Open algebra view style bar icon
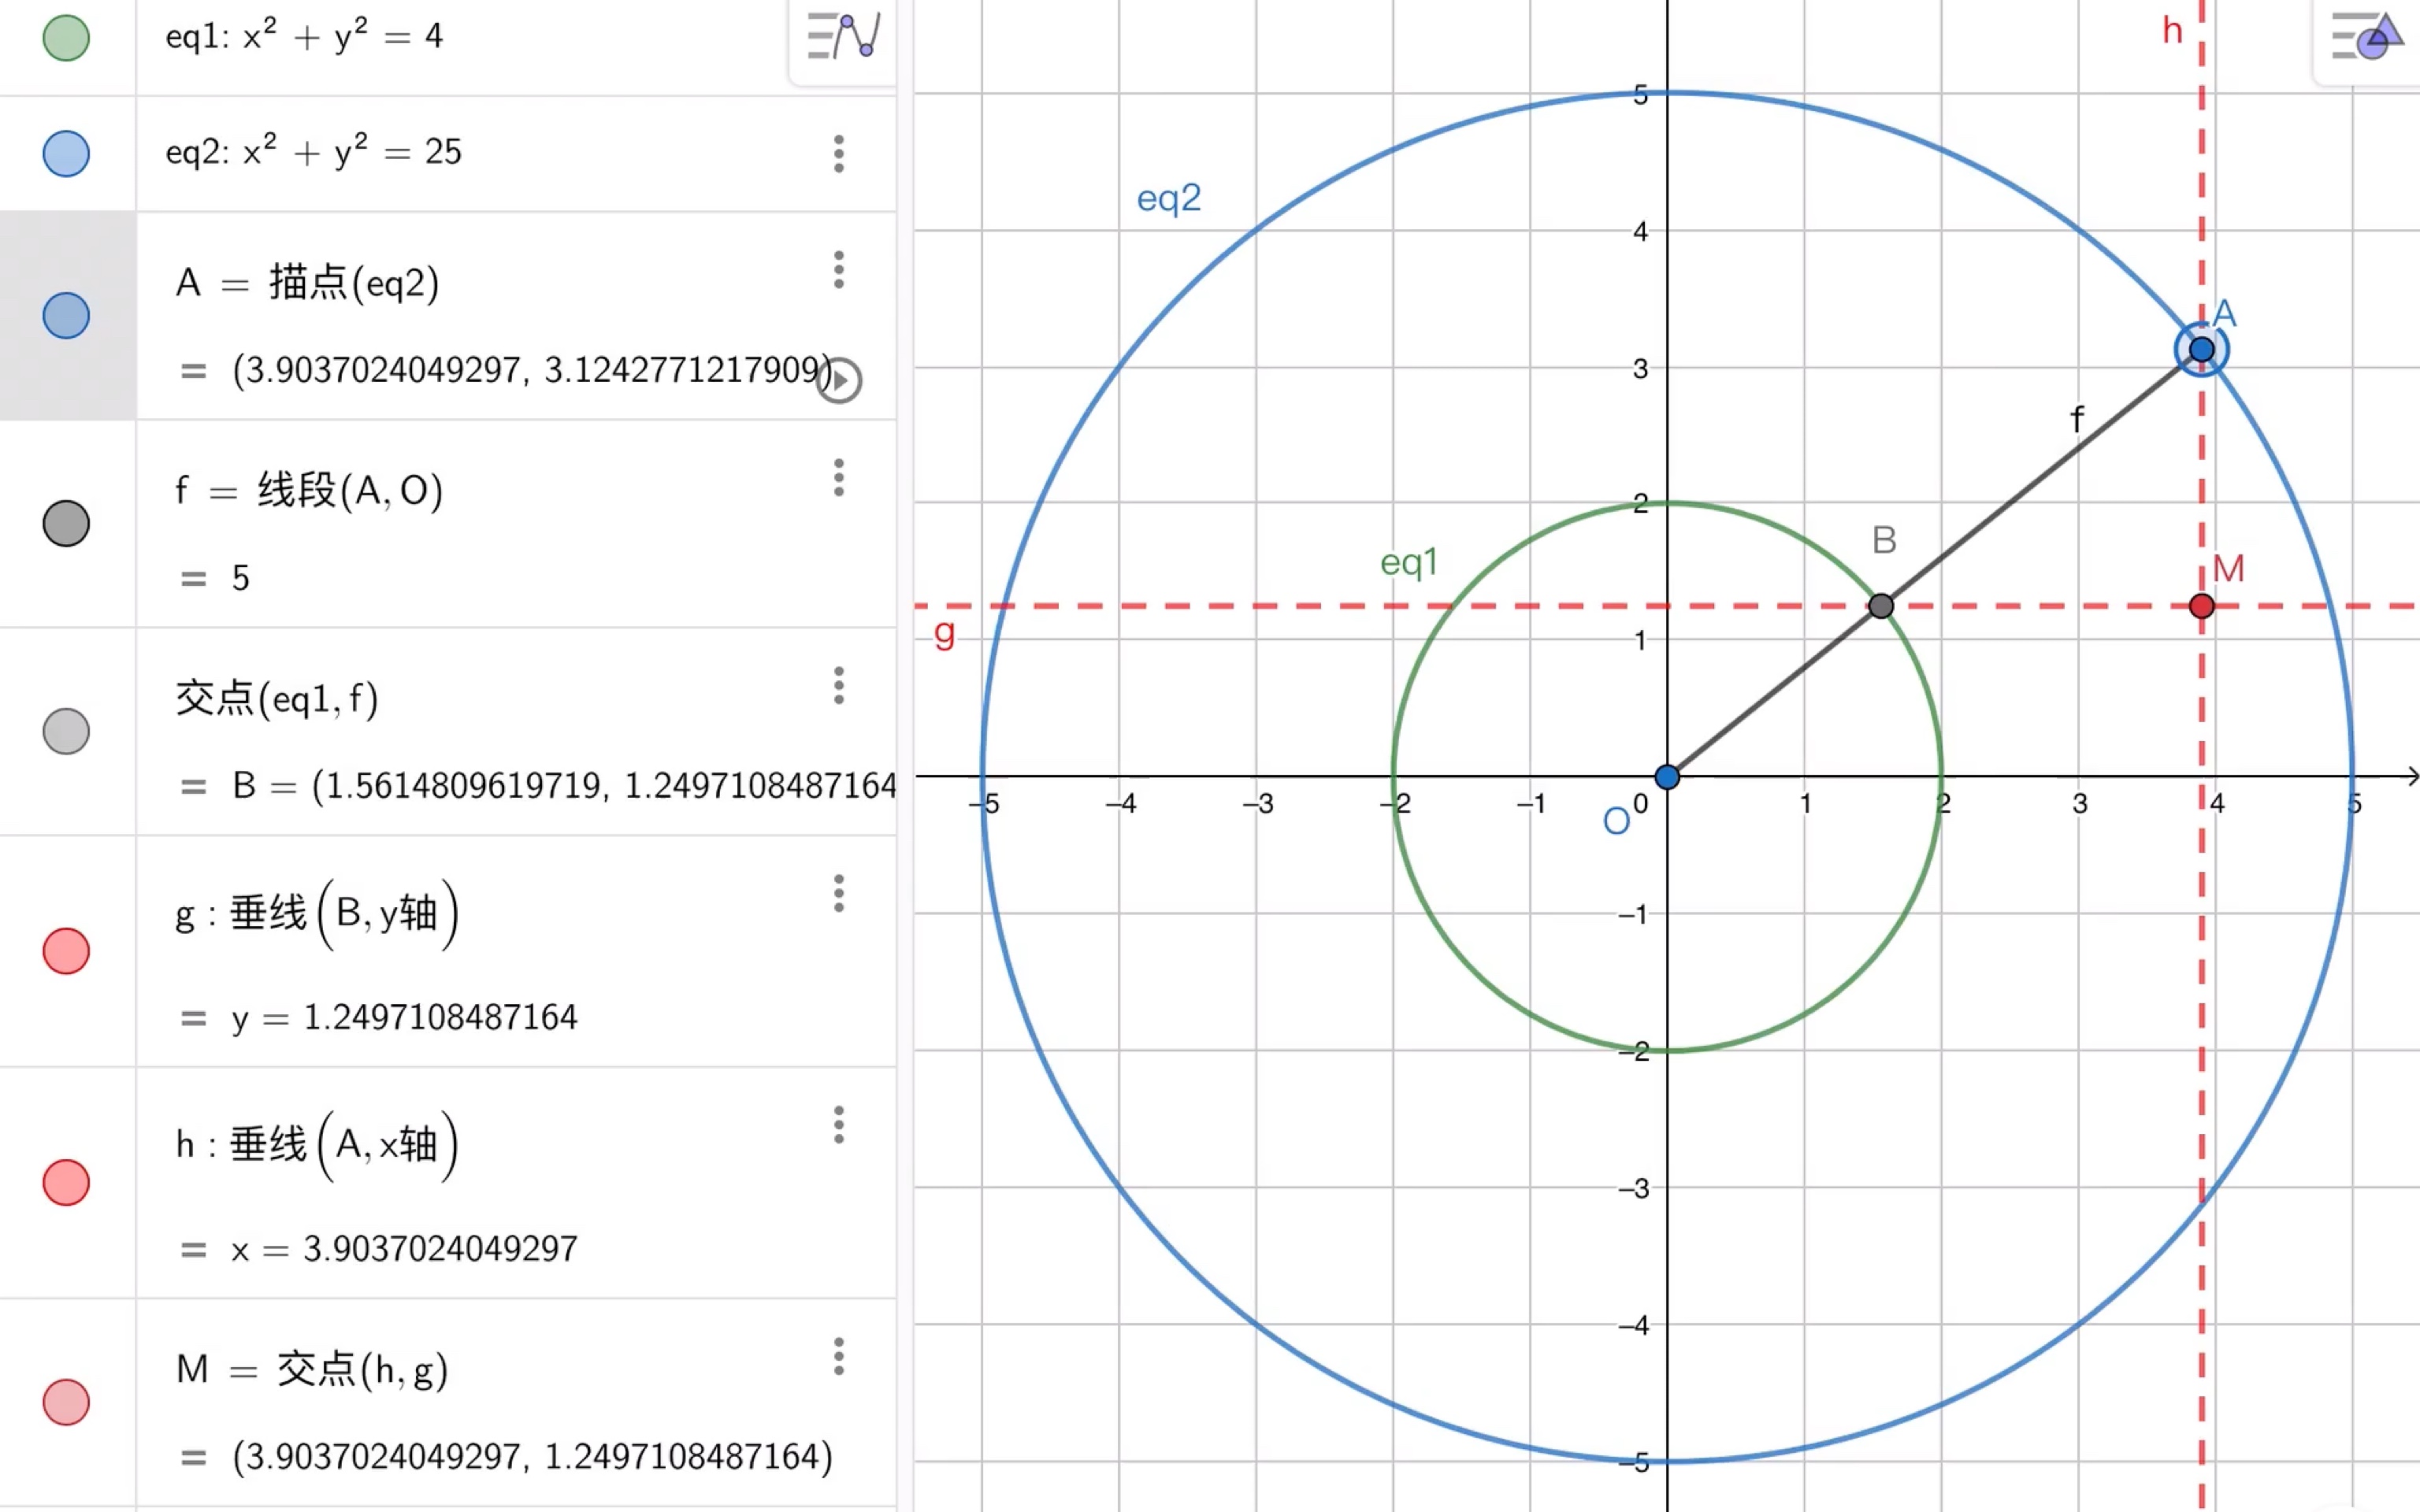 coord(842,37)
